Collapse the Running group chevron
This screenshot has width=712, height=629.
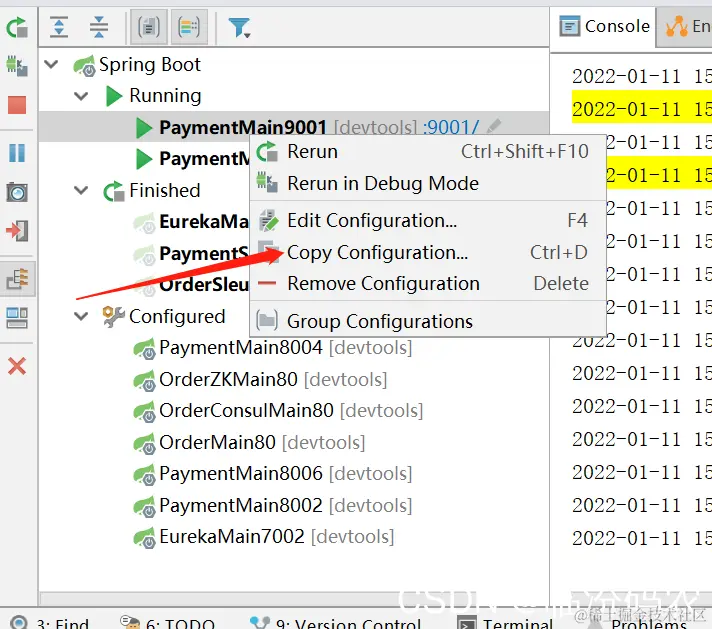[x=81, y=96]
